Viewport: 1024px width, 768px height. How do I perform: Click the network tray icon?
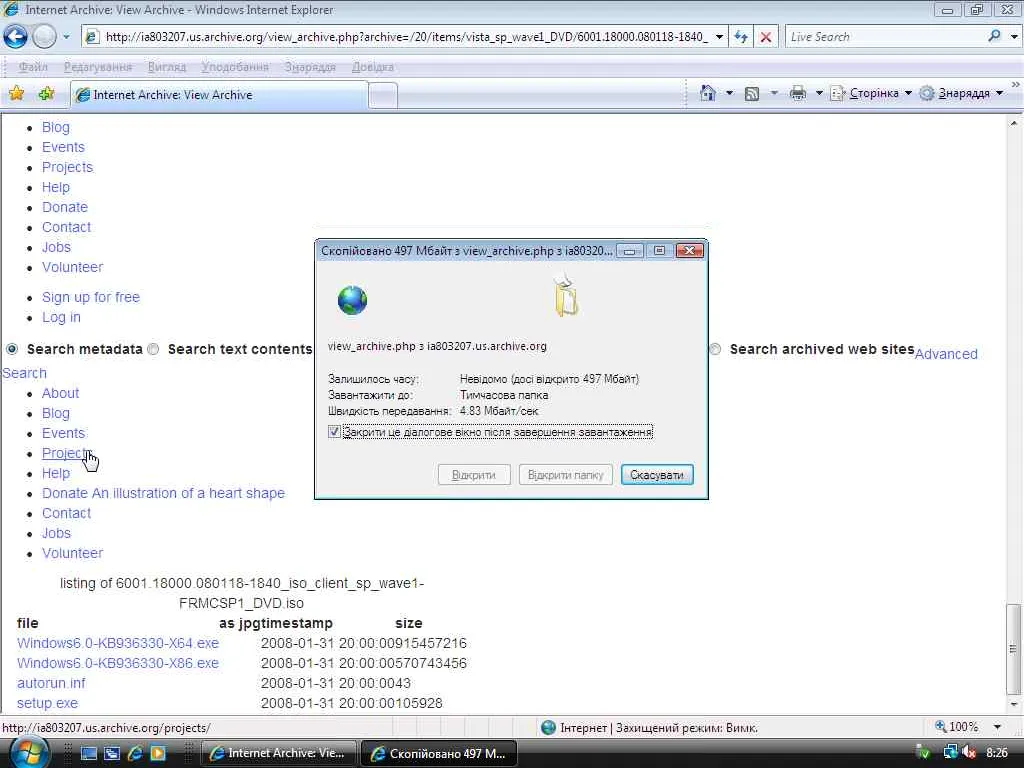pyautogui.click(x=950, y=752)
